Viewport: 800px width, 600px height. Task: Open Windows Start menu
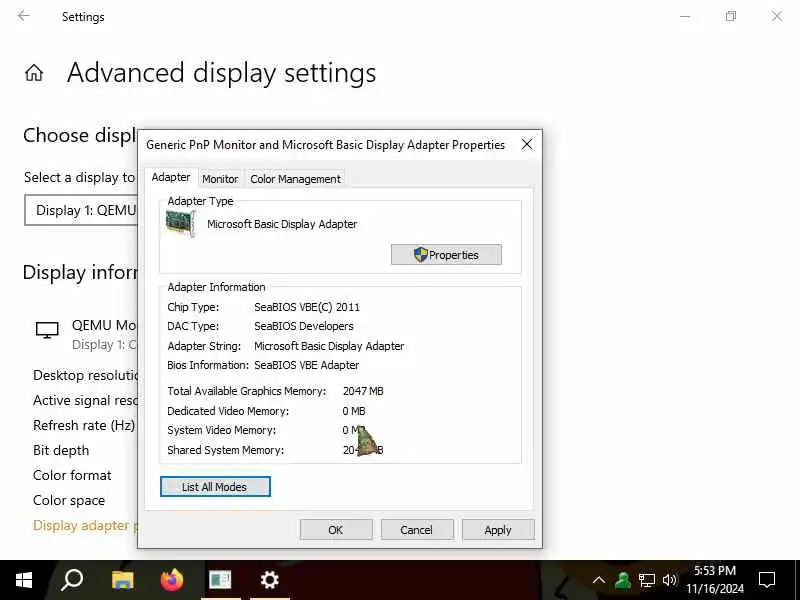(x=23, y=580)
